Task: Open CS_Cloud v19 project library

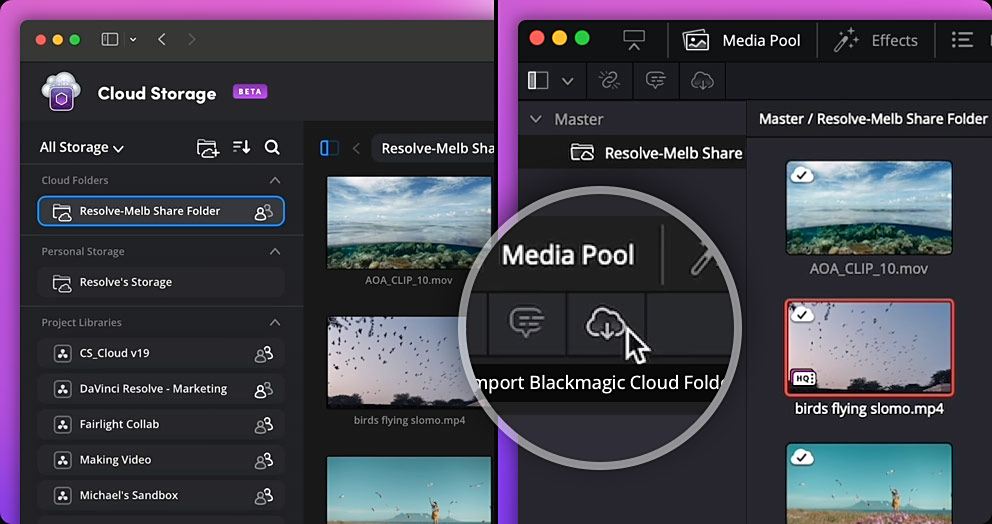Action: click(161, 353)
